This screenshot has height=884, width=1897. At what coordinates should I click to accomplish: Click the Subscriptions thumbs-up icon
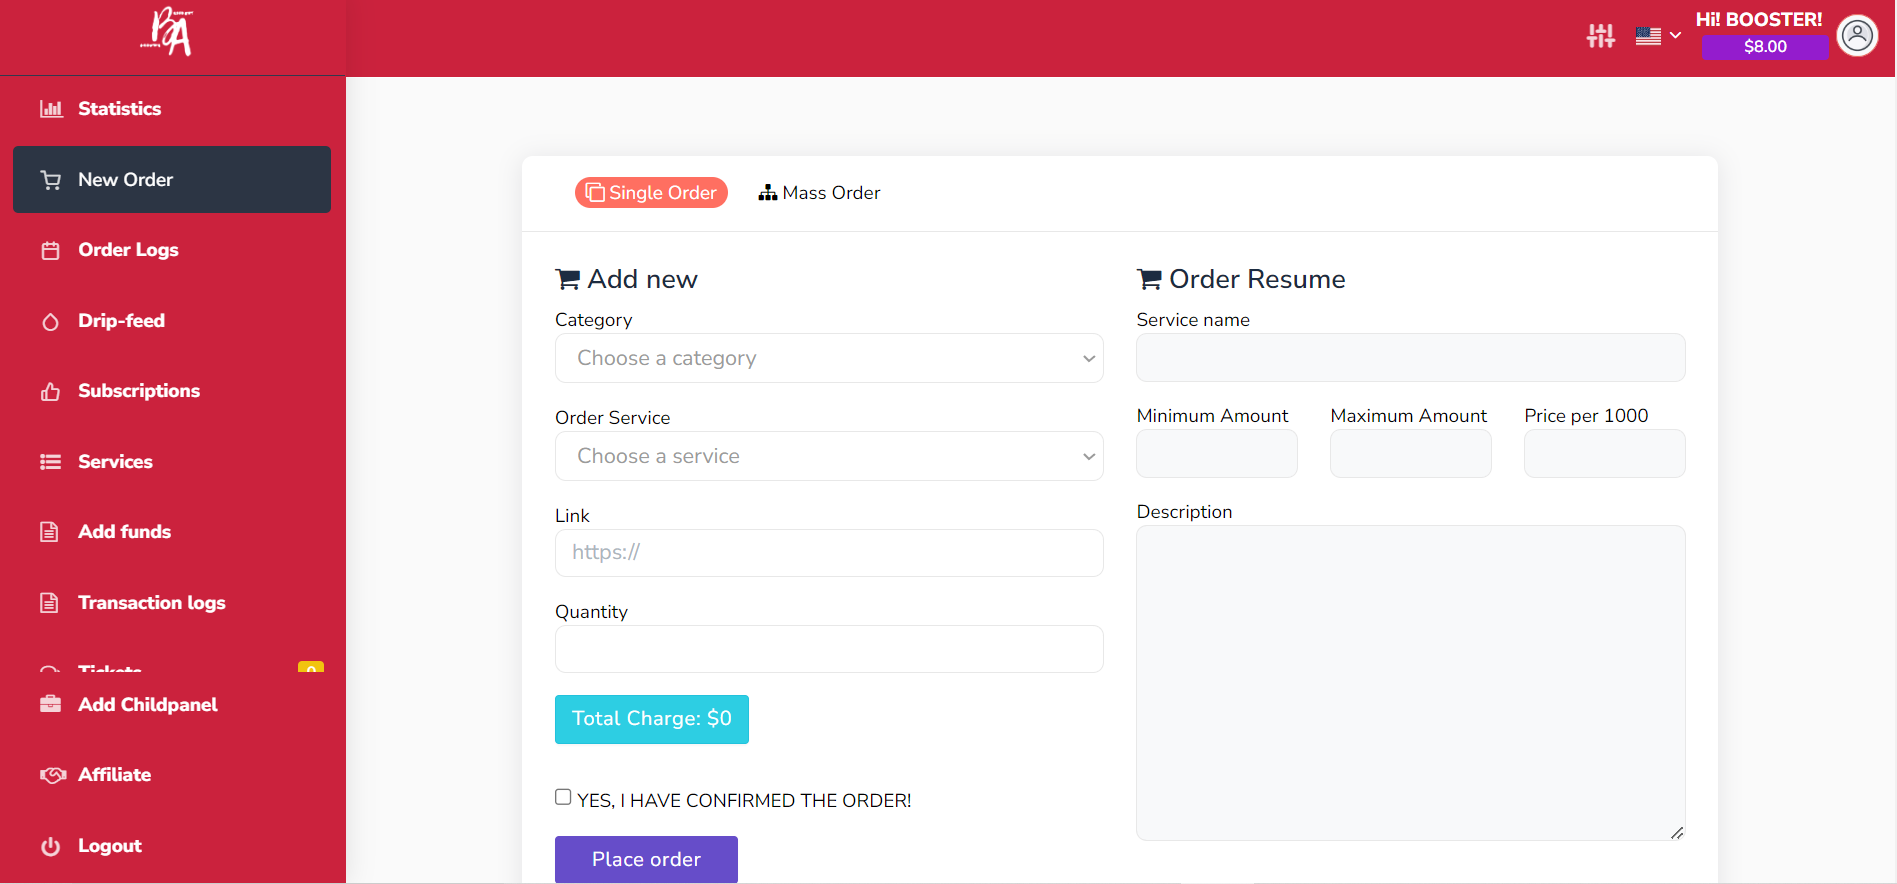[x=50, y=392]
